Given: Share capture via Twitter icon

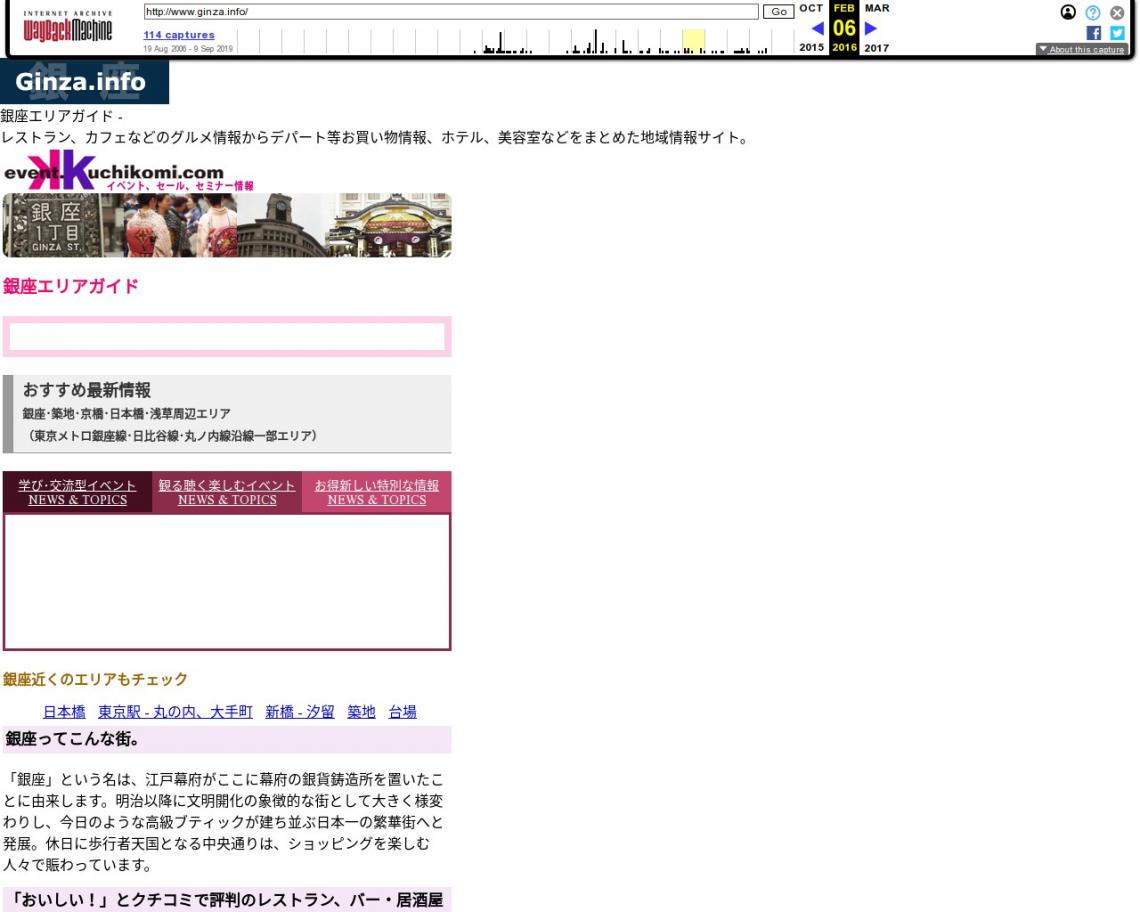Looking at the screenshot, I should tap(1117, 33).
